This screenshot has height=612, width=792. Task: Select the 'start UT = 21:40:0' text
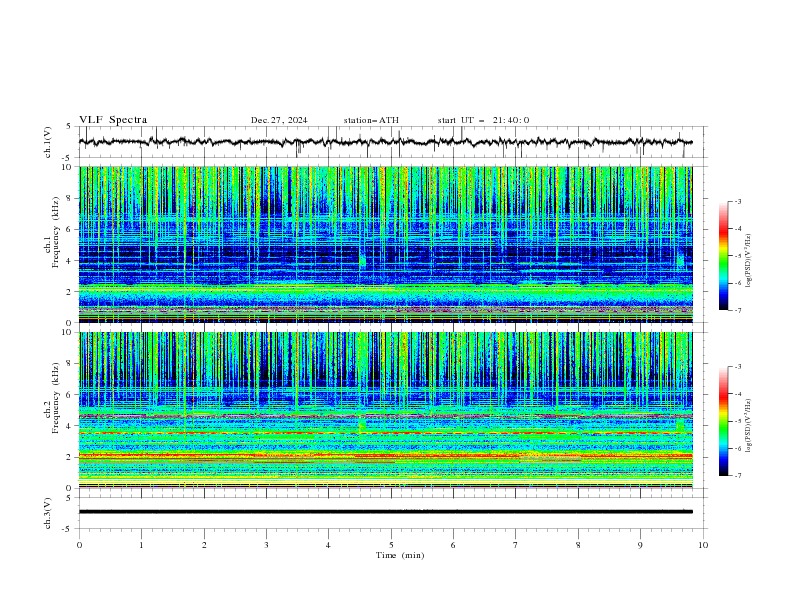483,120
